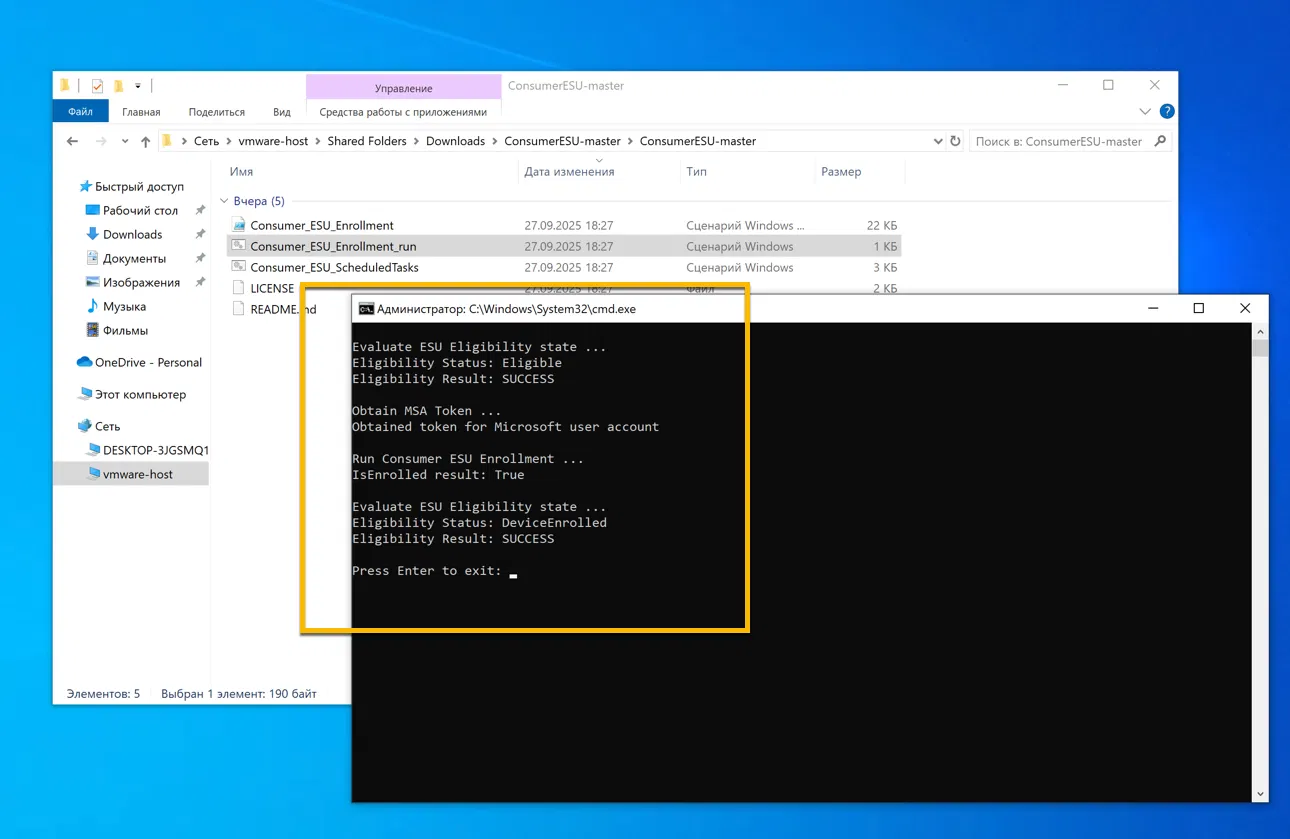Click the scroll-up arrow in the cmd window
This screenshot has height=839, width=1290.
[x=1260, y=332]
